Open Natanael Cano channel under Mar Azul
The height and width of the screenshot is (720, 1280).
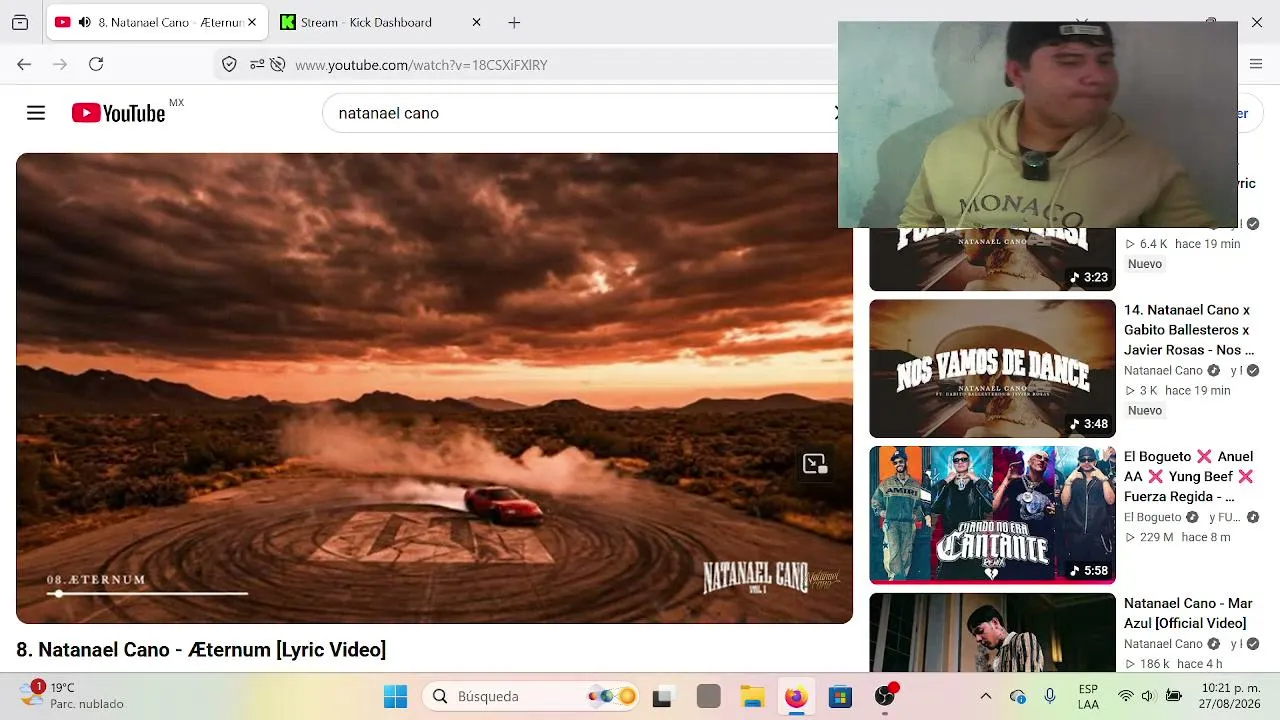coord(1163,644)
